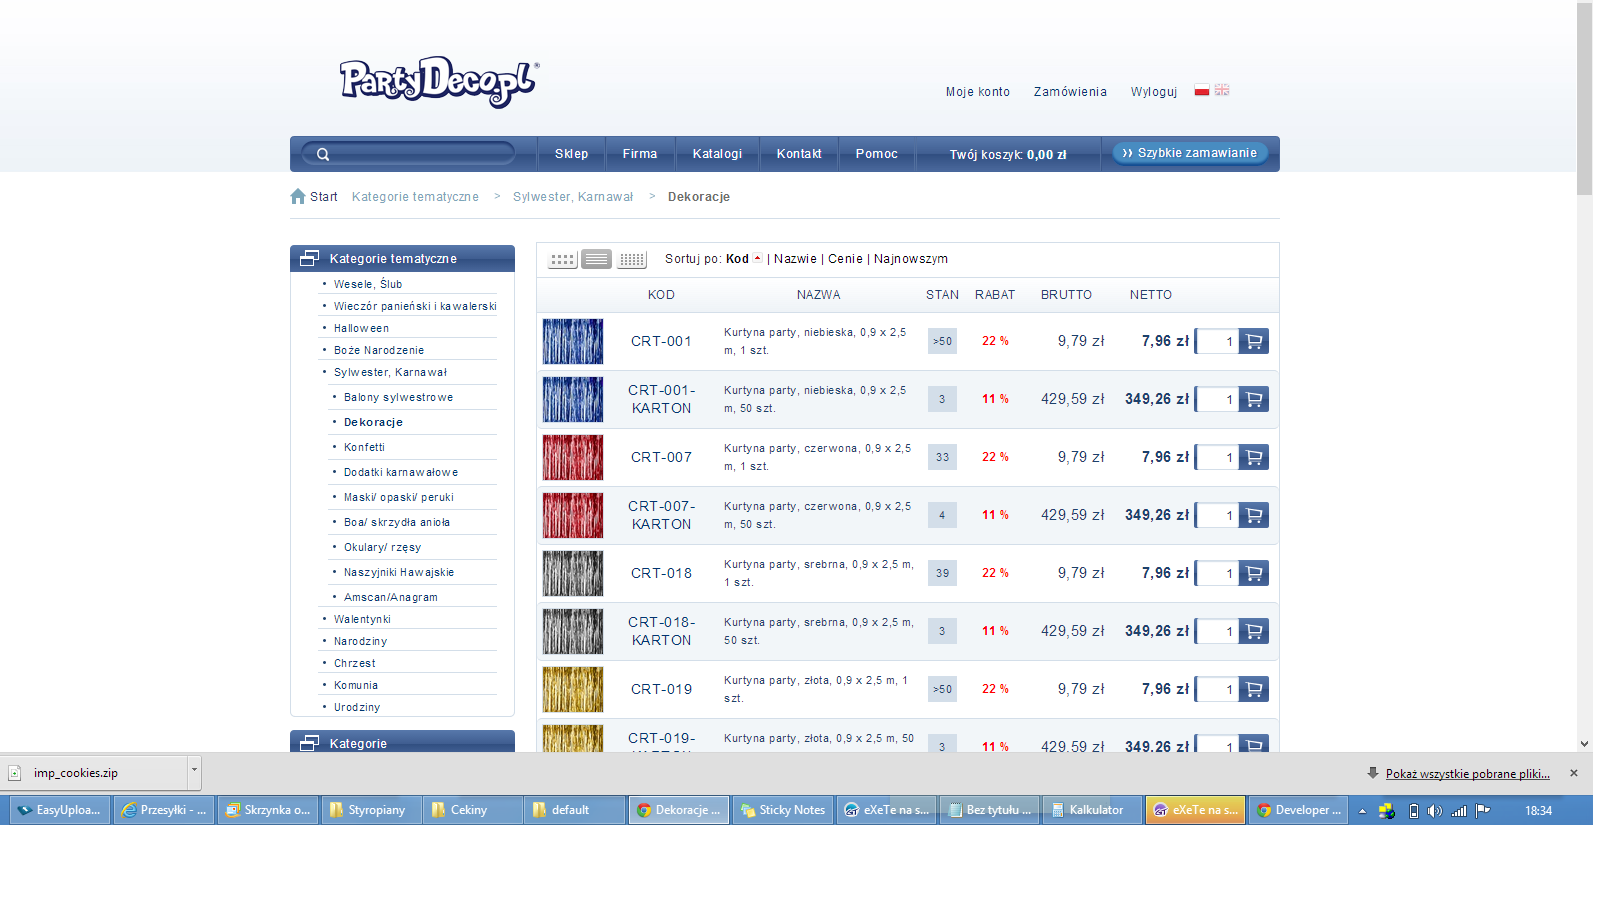Switch to Kalkulator in taskbar
1600x900 pixels.
click(x=1092, y=810)
